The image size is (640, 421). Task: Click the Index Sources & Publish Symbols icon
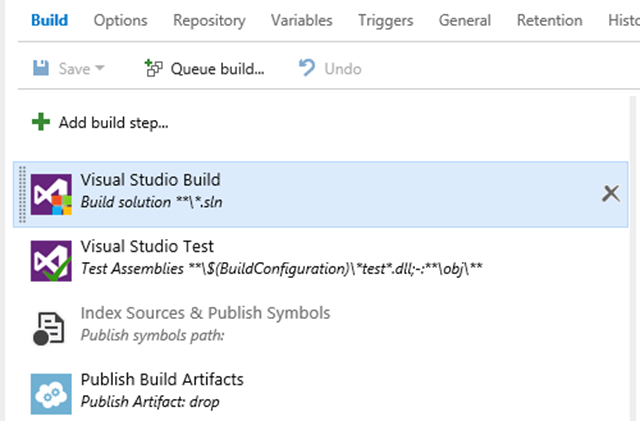pyautogui.click(x=49, y=328)
